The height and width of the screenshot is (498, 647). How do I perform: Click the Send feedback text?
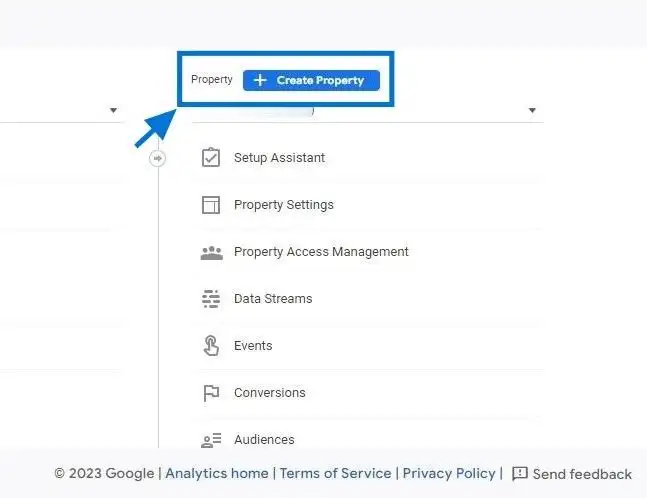click(x=582, y=474)
